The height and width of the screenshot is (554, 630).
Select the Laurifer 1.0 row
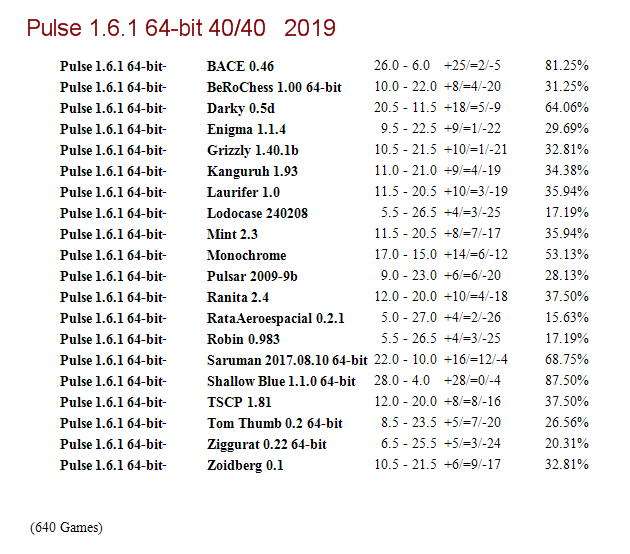(324, 192)
